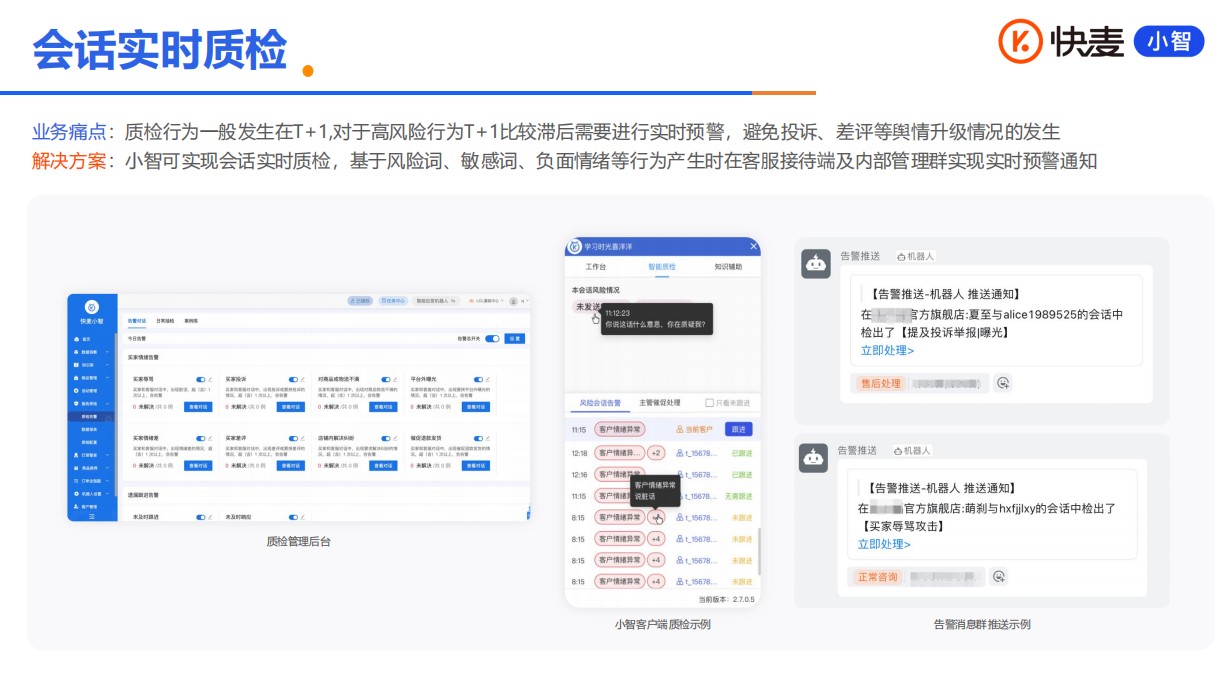1225x678 pixels.
Task: Toggle the 买家投诉 alert switch
Action: pos(293,379)
